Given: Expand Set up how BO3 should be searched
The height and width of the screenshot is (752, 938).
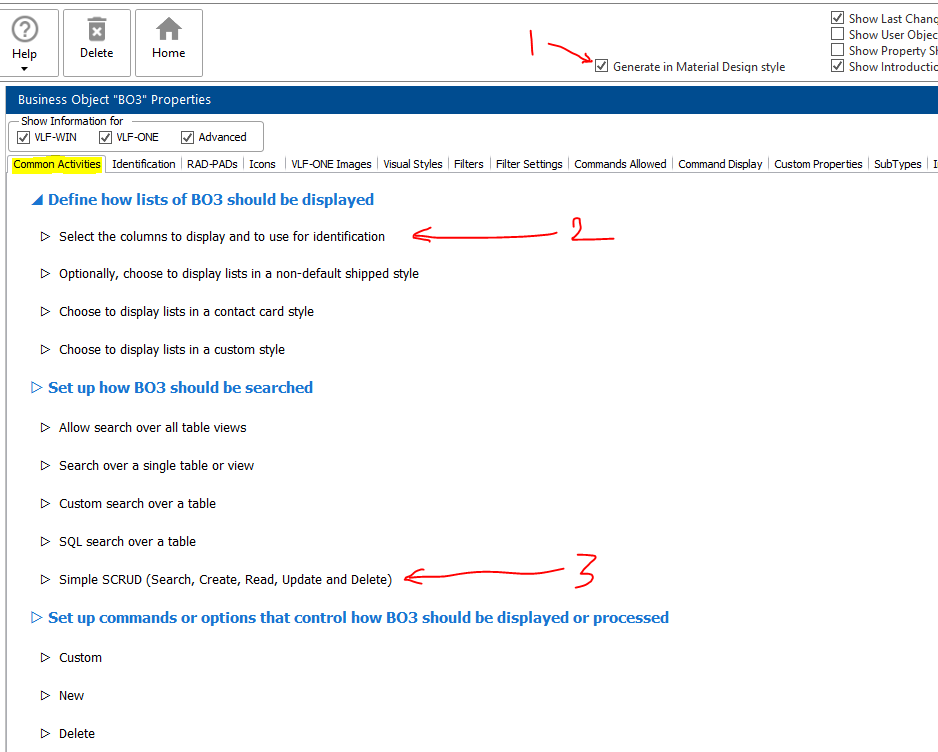Looking at the screenshot, I should point(37,388).
